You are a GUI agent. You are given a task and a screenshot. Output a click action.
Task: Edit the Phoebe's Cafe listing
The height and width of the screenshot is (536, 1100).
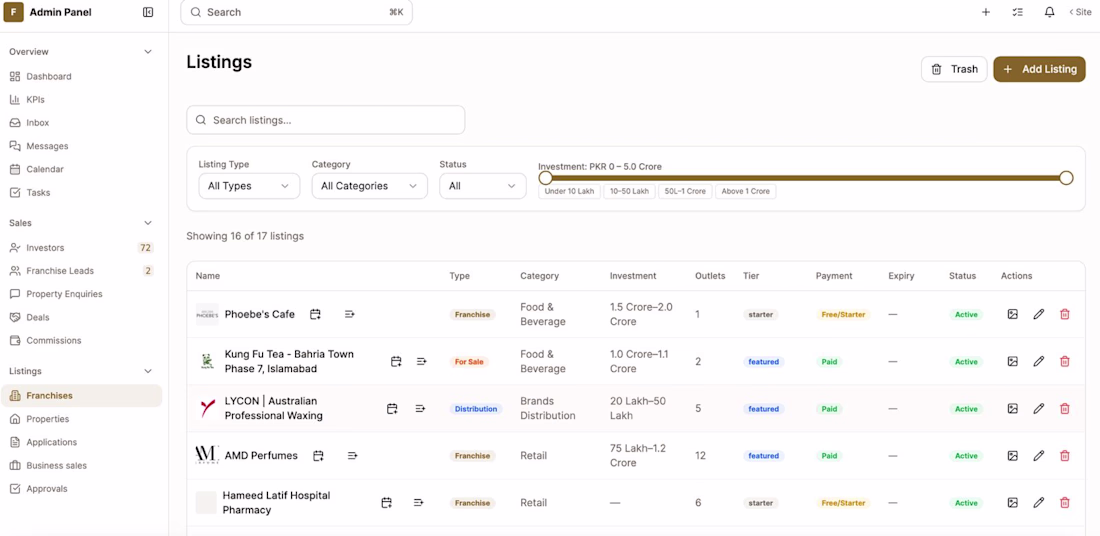pos(1039,314)
